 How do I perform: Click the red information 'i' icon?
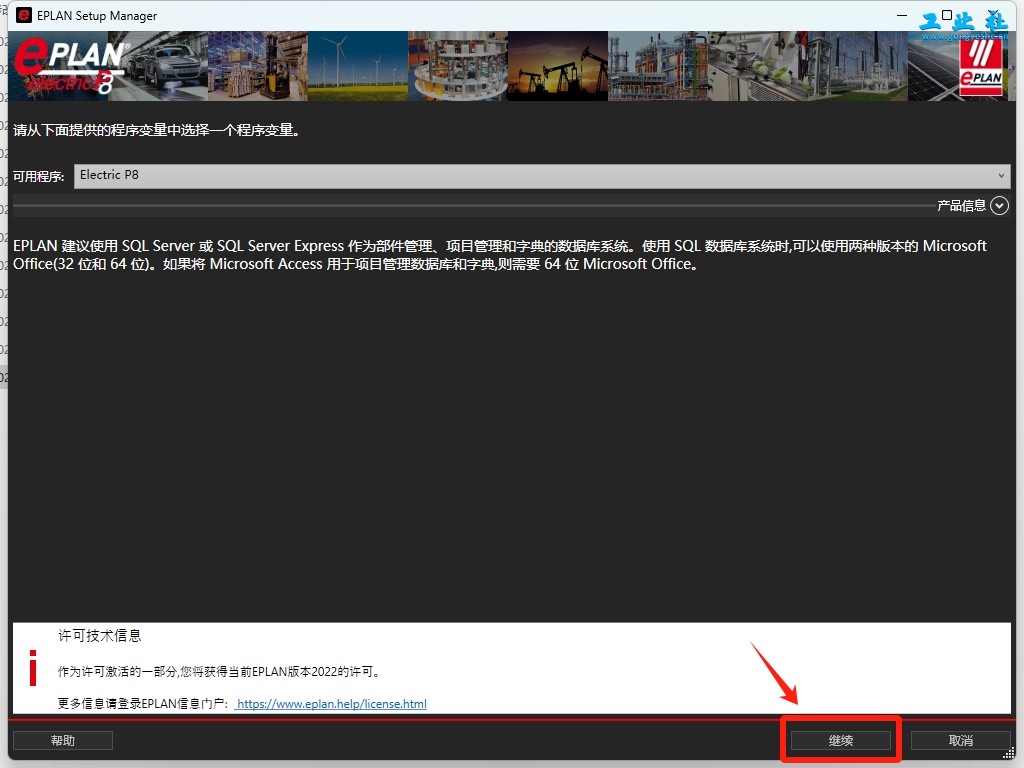pyautogui.click(x=33, y=667)
